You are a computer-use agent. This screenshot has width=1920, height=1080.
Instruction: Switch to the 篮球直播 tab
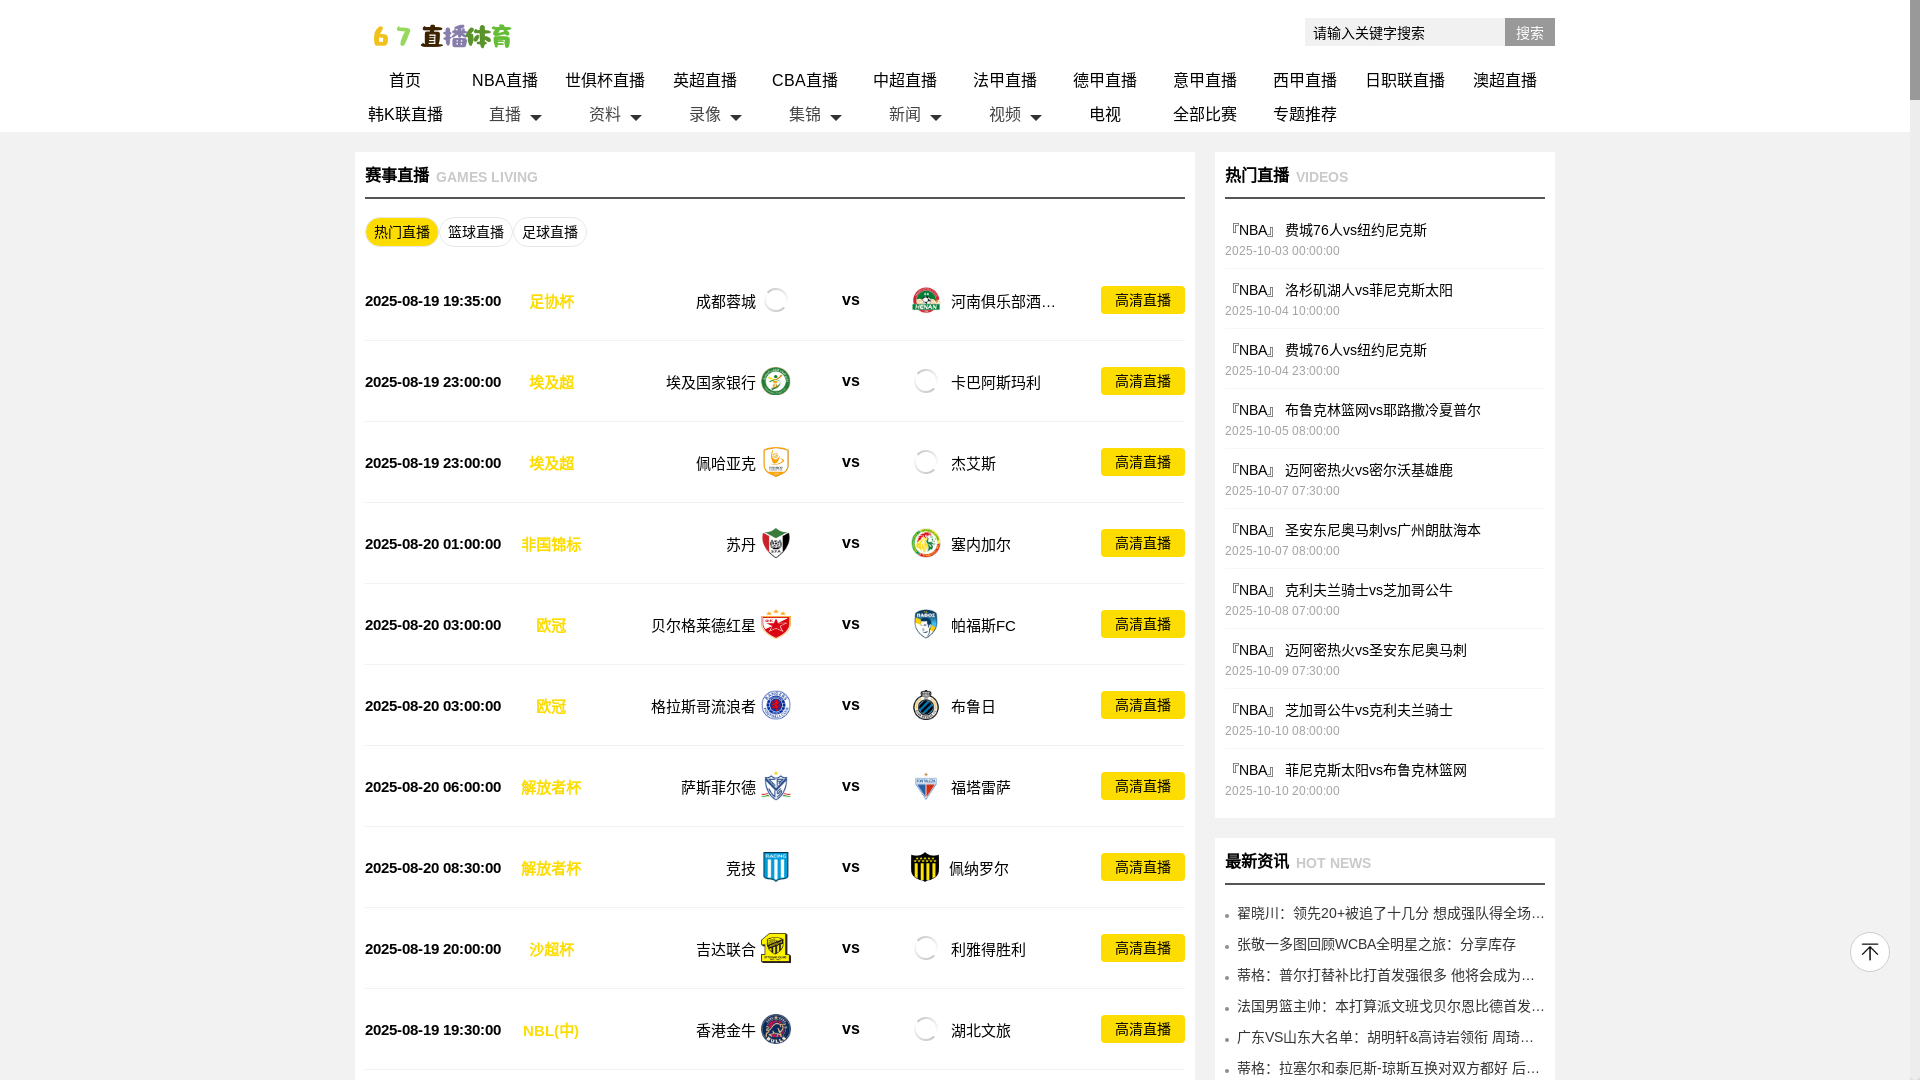[476, 232]
